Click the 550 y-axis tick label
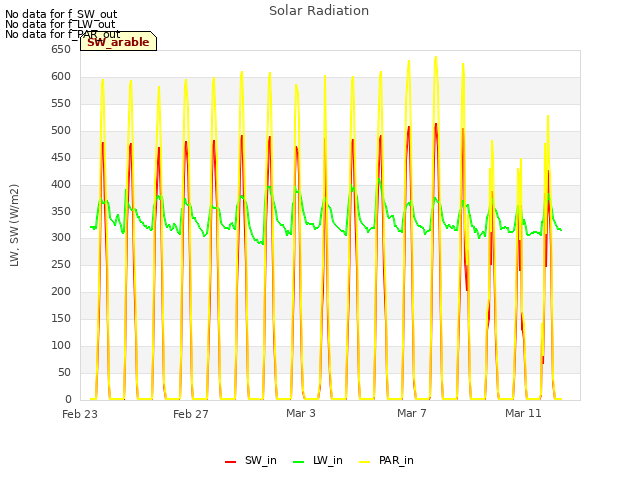Screen dimensions: 640x480 (x=61, y=104)
